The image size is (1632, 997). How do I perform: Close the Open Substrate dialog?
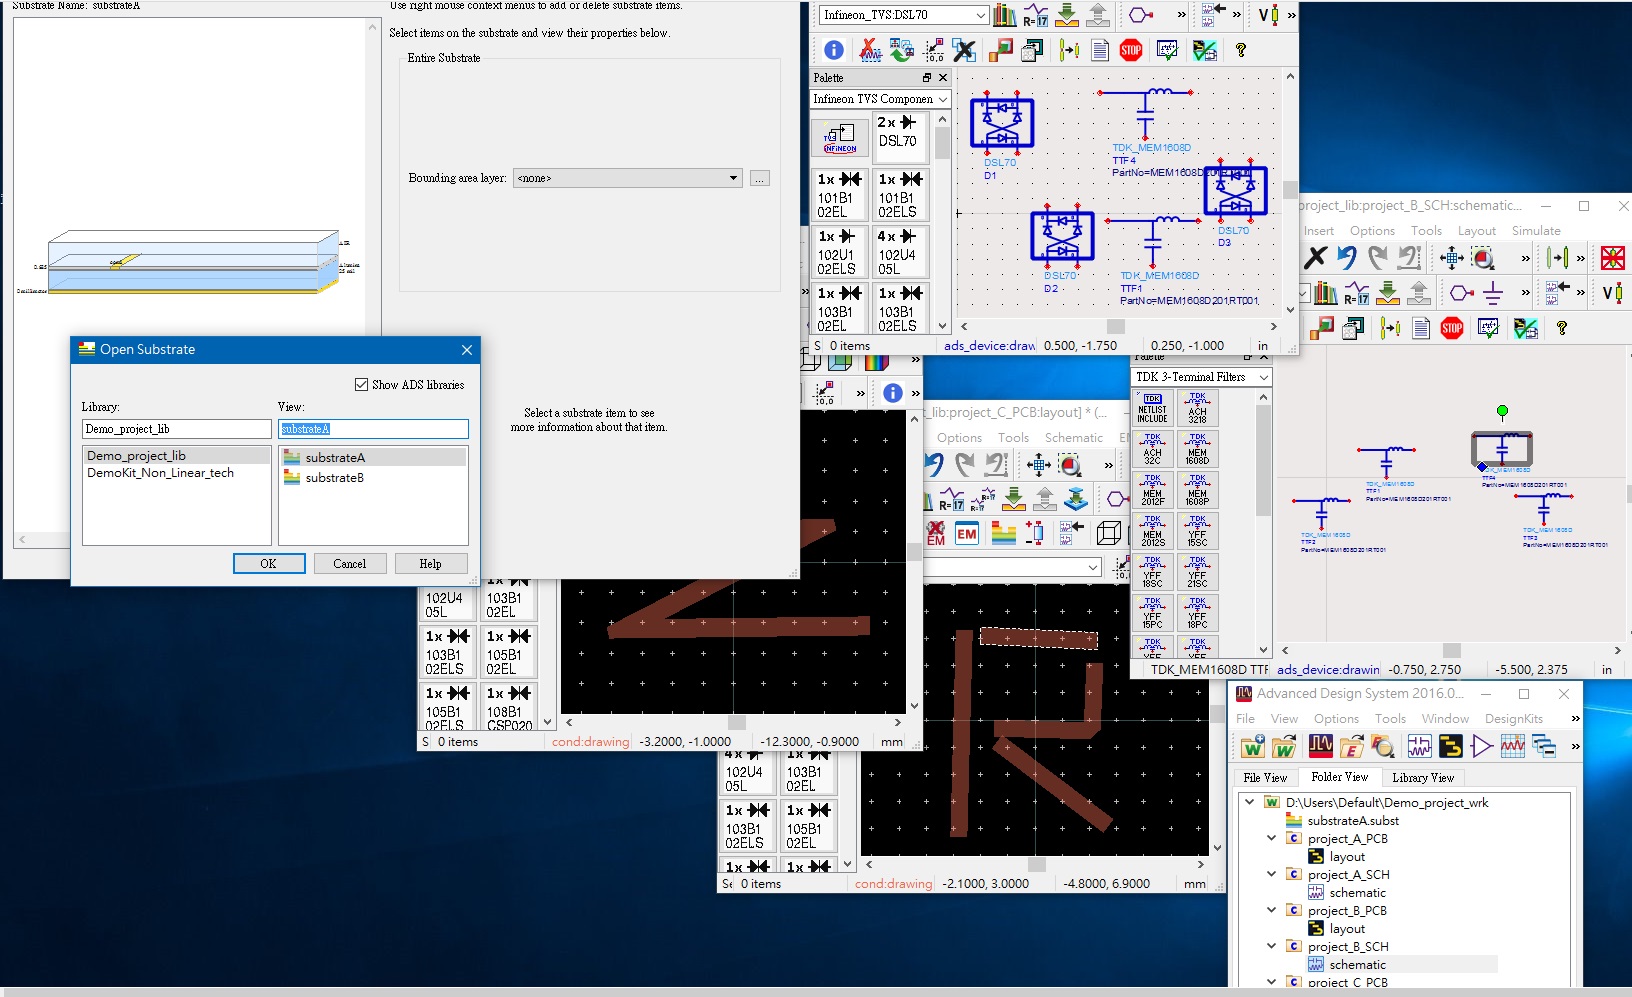coord(466,350)
